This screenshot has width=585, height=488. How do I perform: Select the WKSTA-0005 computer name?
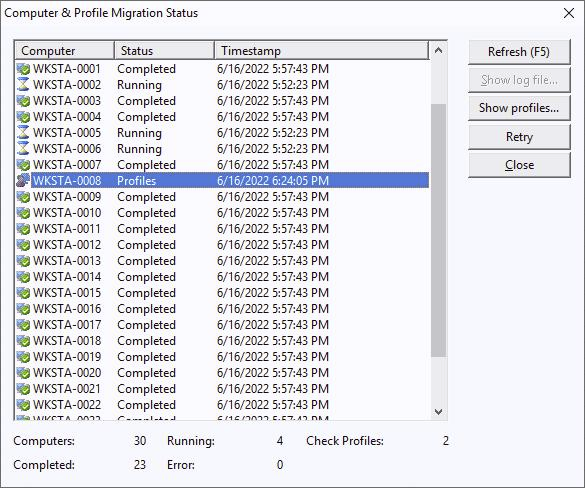[67, 133]
